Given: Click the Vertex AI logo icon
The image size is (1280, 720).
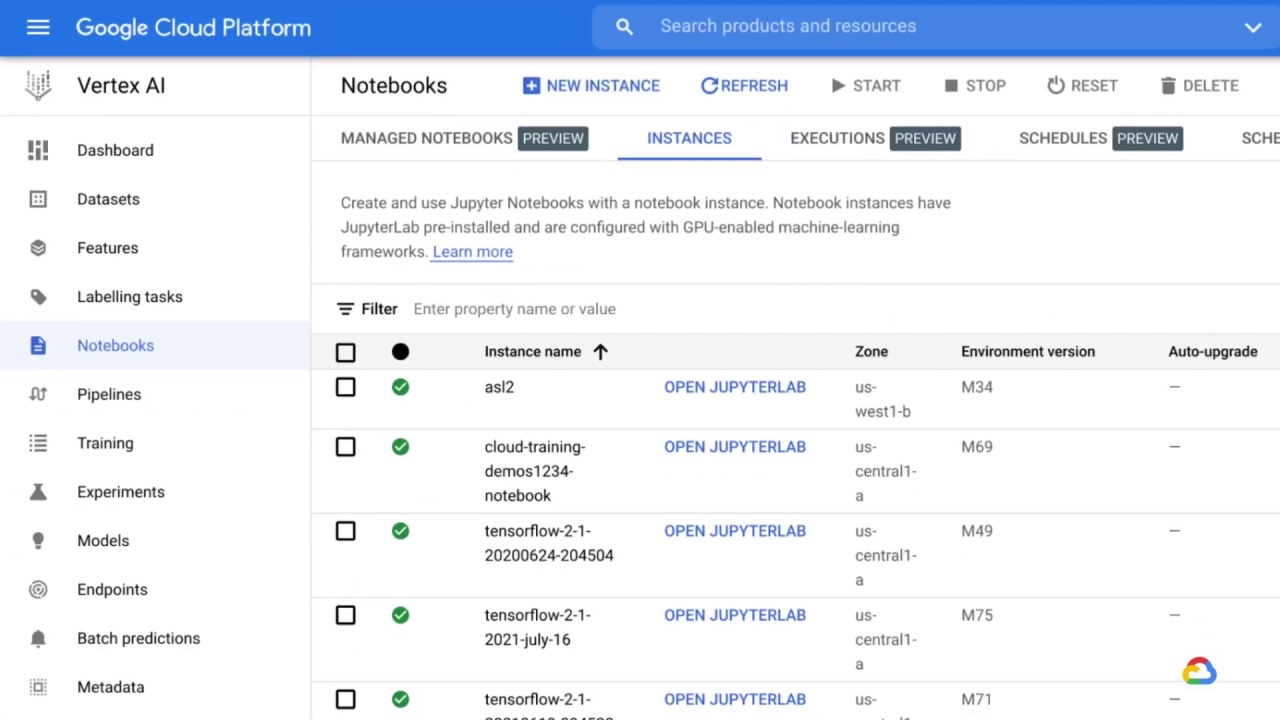Looking at the screenshot, I should [38, 86].
